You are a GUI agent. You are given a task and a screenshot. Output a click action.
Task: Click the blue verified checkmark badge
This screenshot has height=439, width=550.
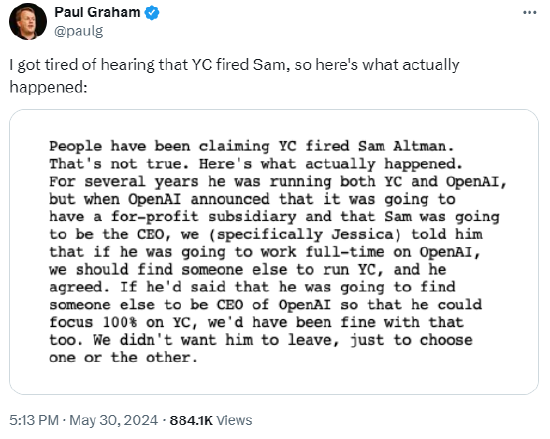(x=152, y=13)
